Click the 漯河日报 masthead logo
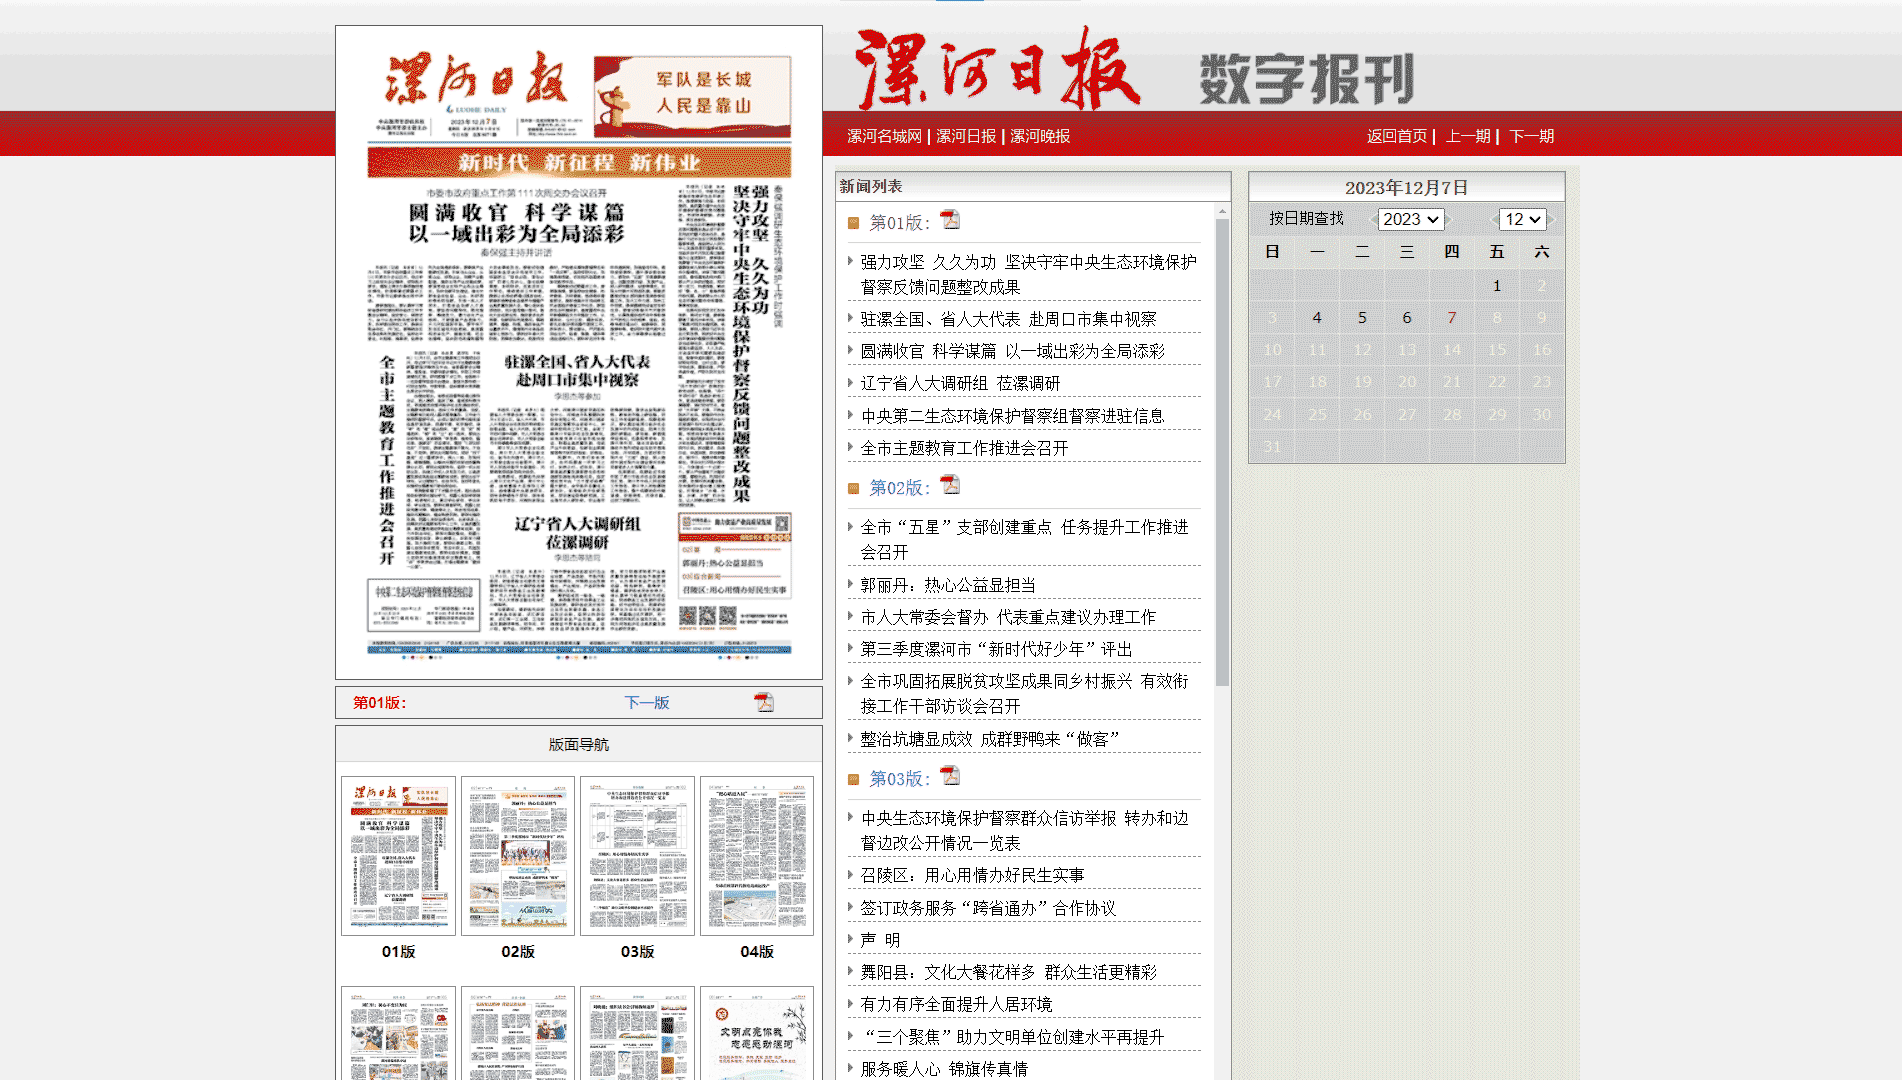1902x1080 pixels. click(997, 68)
